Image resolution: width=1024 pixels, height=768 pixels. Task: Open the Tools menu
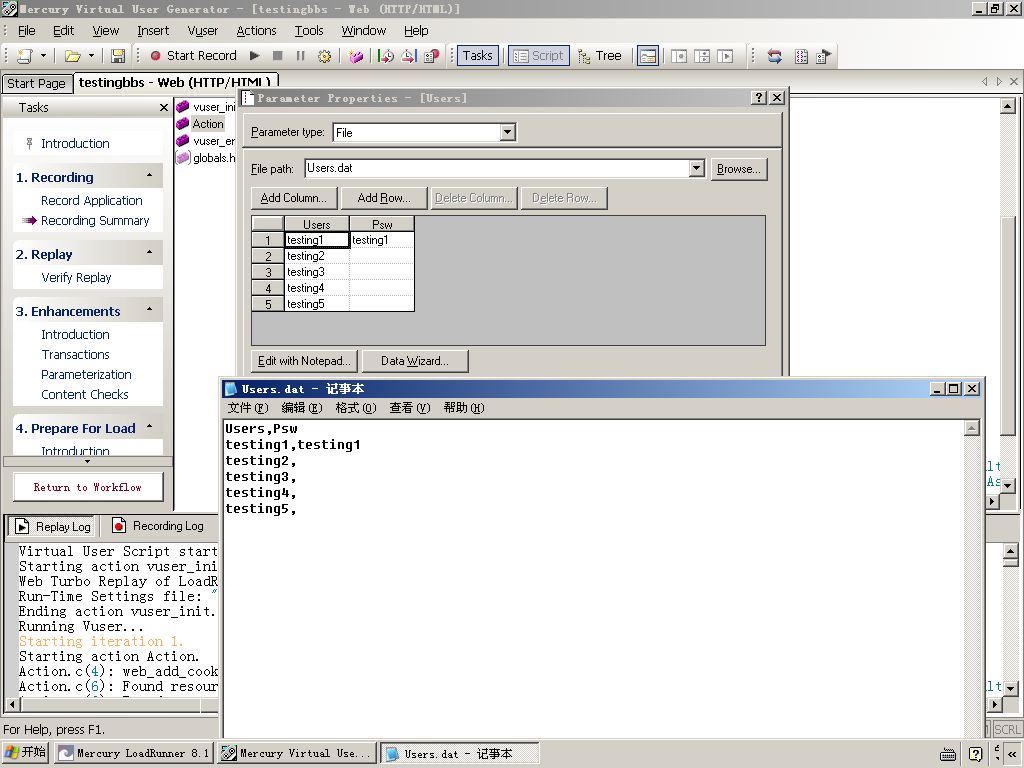(309, 31)
